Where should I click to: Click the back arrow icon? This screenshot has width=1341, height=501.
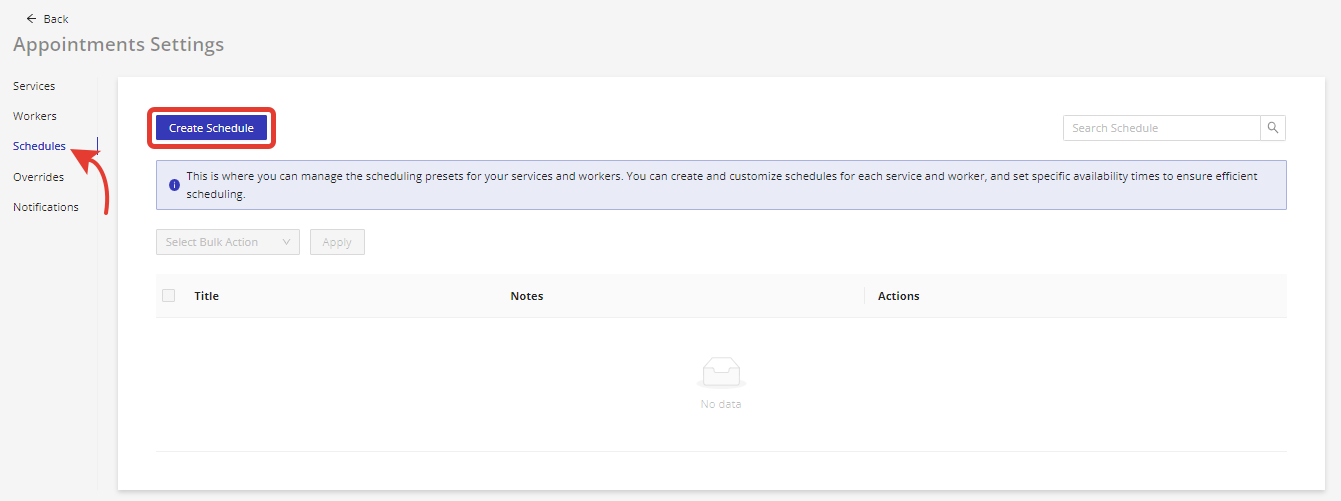[x=31, y=19]
